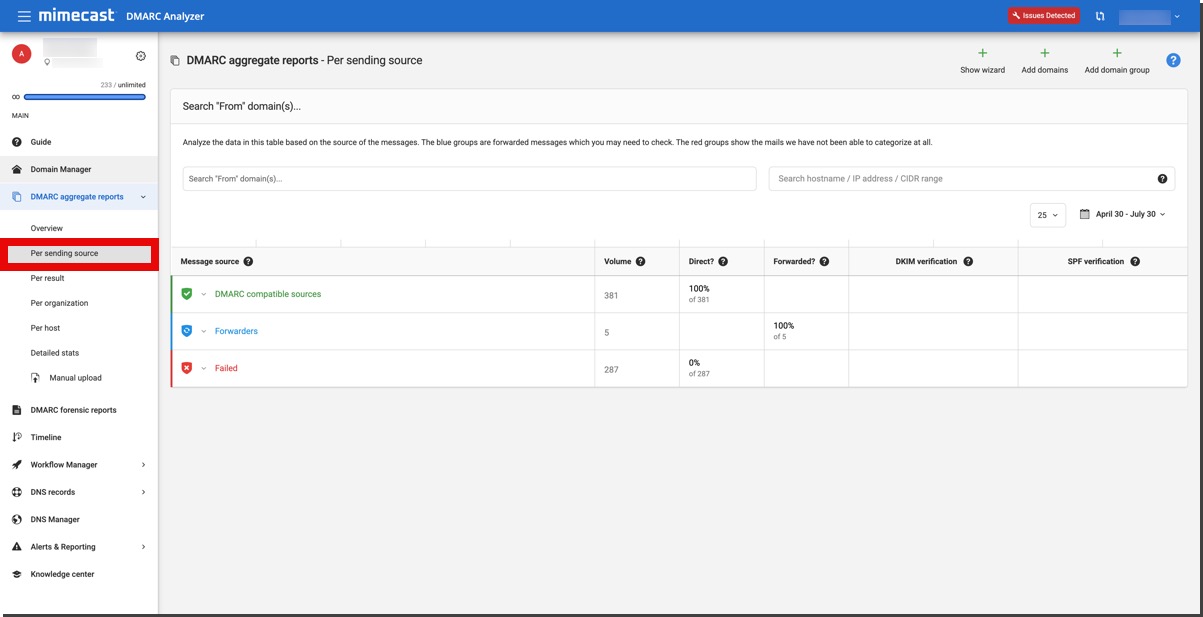Click the DMARC forensic reports document icon
Image resolution: width=1203 pixels, height=617 pixels.
click(17, 410)
